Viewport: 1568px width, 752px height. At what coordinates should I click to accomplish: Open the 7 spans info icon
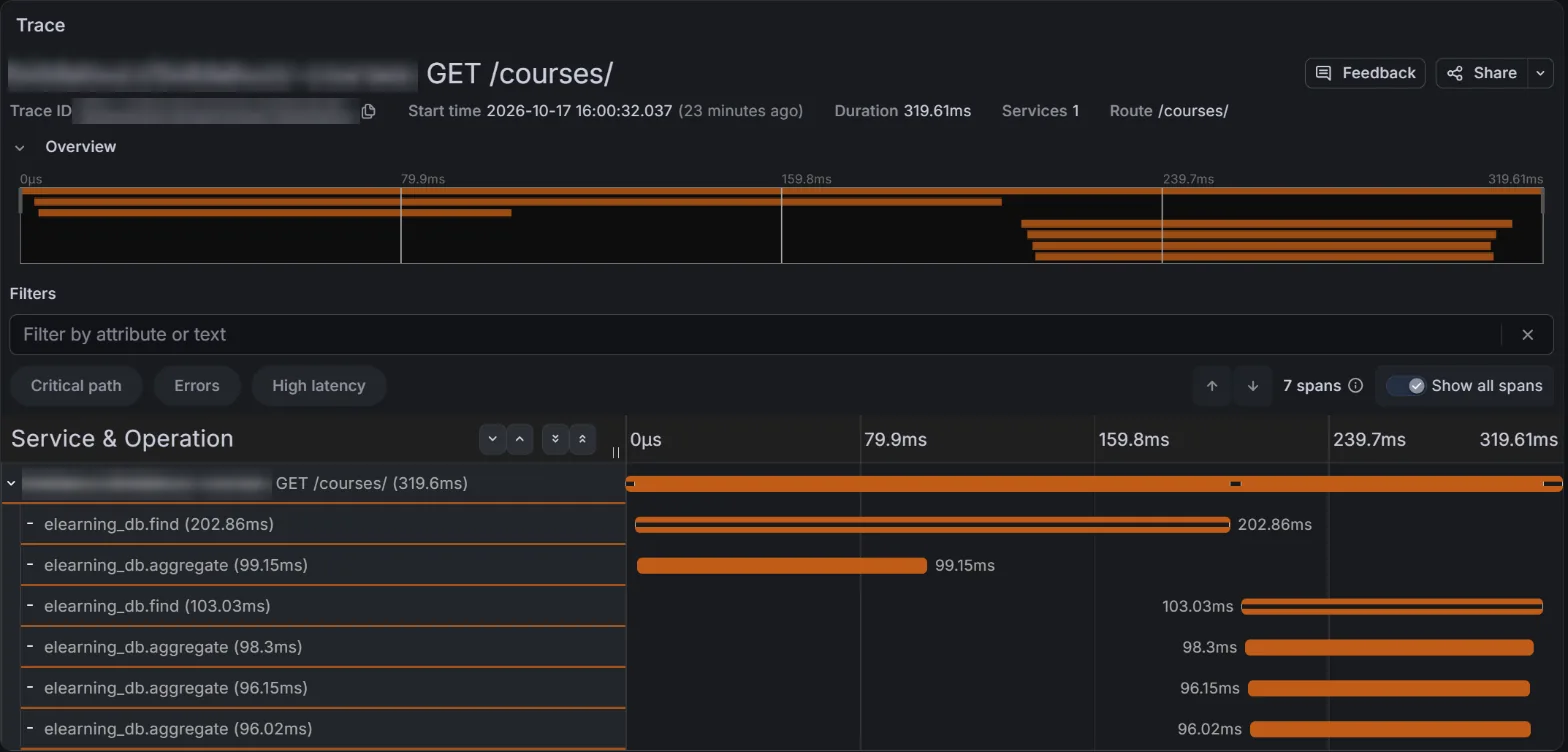[x=1356, y=386]
